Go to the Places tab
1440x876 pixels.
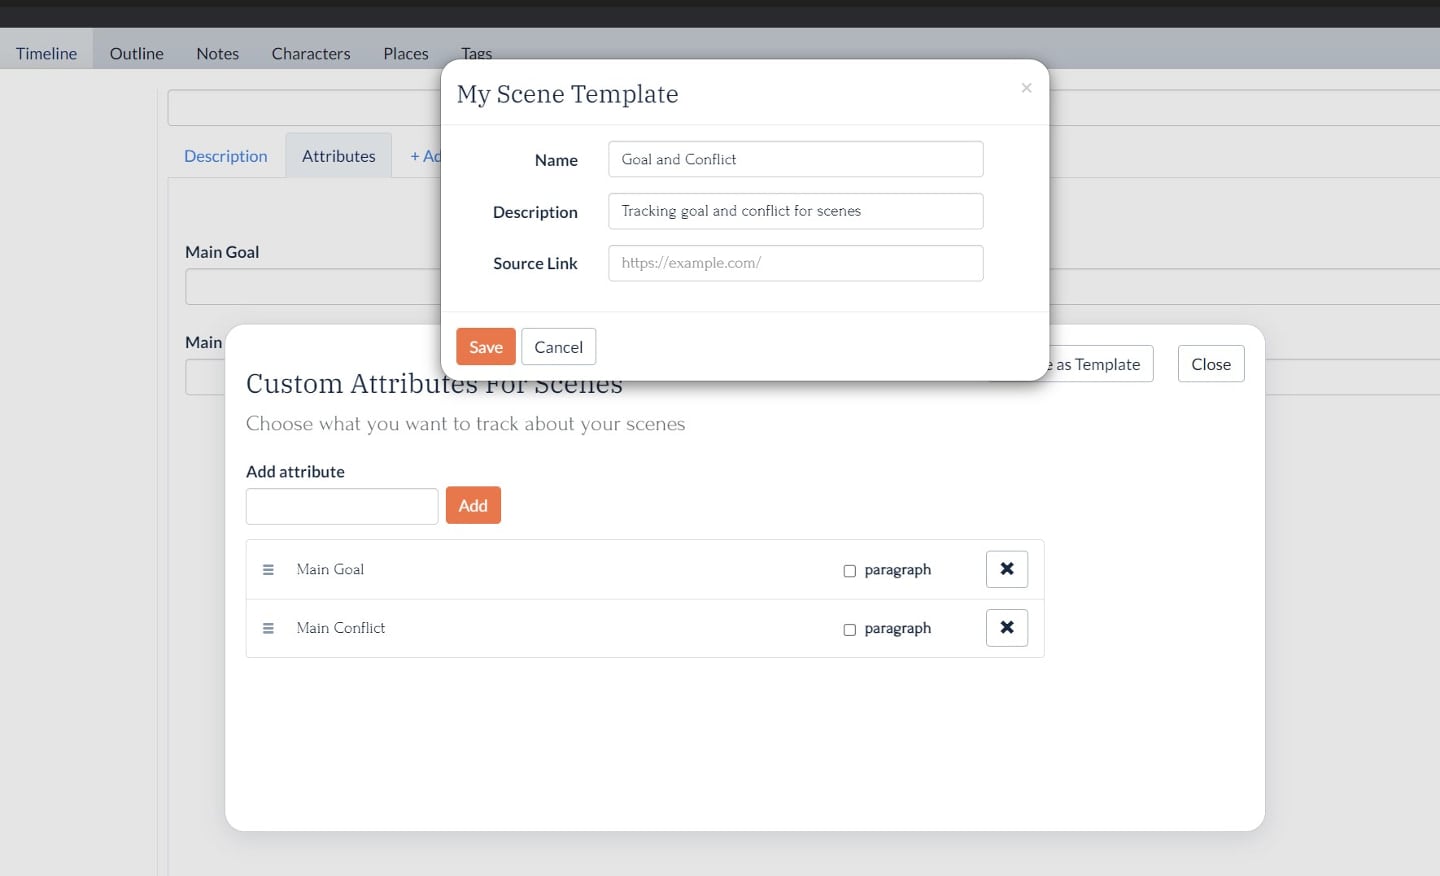(x=405, y=53)
